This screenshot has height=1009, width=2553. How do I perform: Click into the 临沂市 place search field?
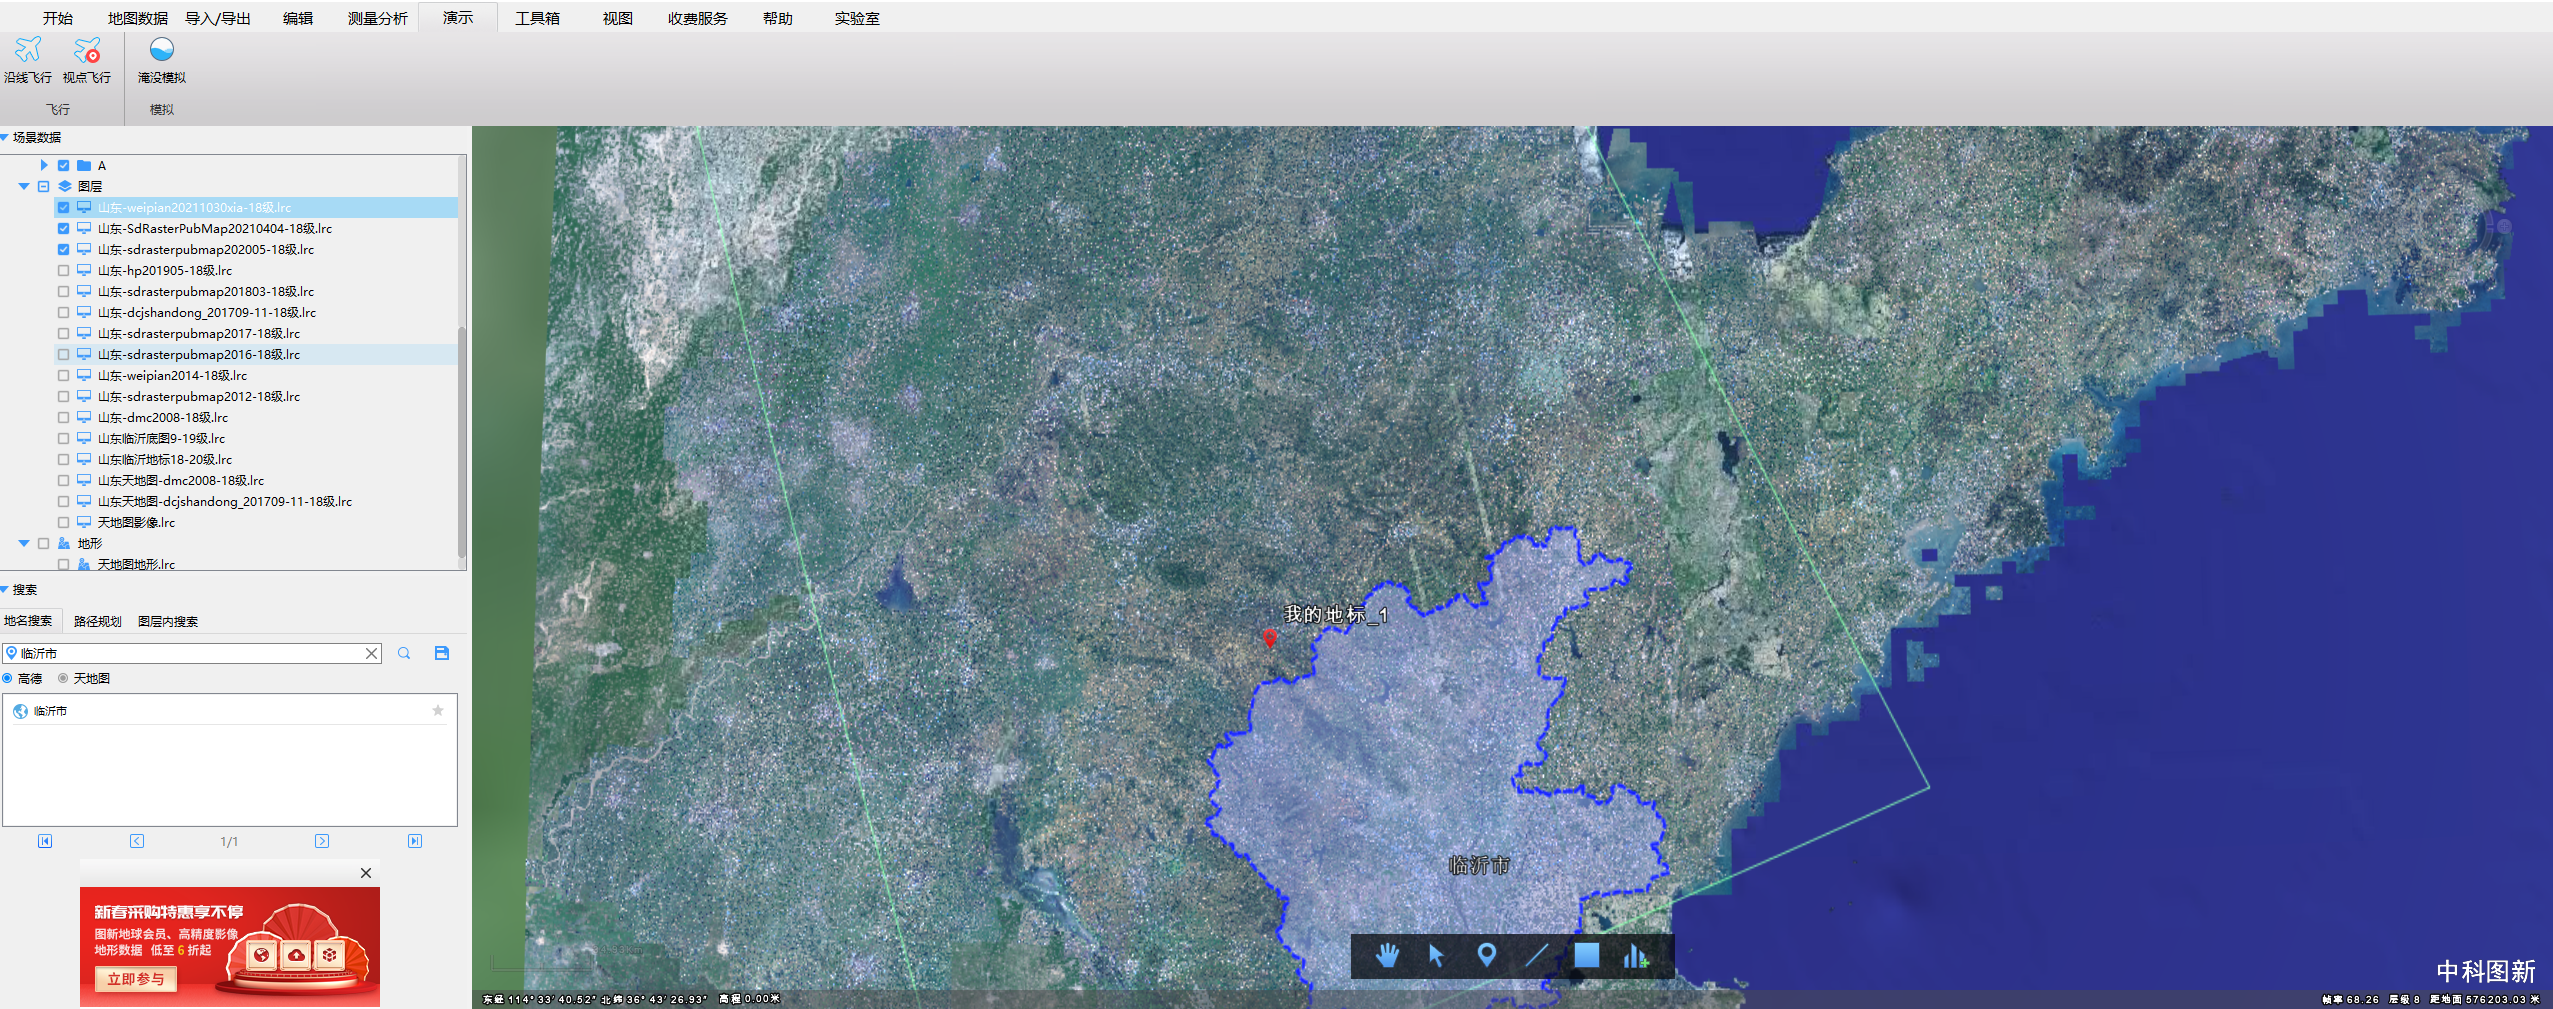(190, 653)
